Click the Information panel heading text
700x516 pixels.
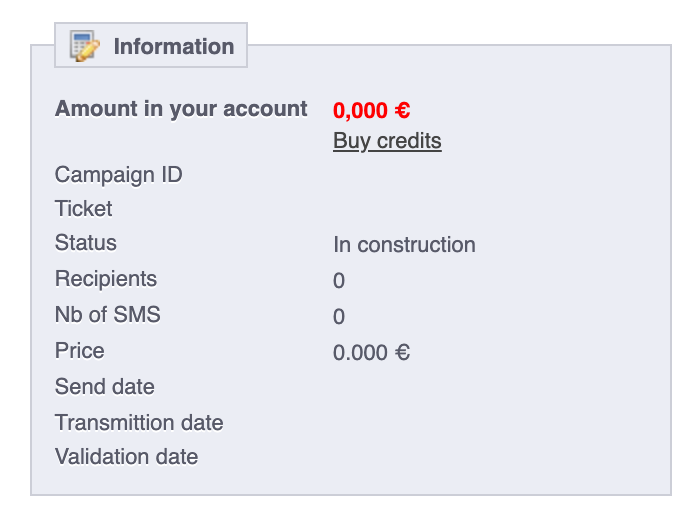point(174,46)
